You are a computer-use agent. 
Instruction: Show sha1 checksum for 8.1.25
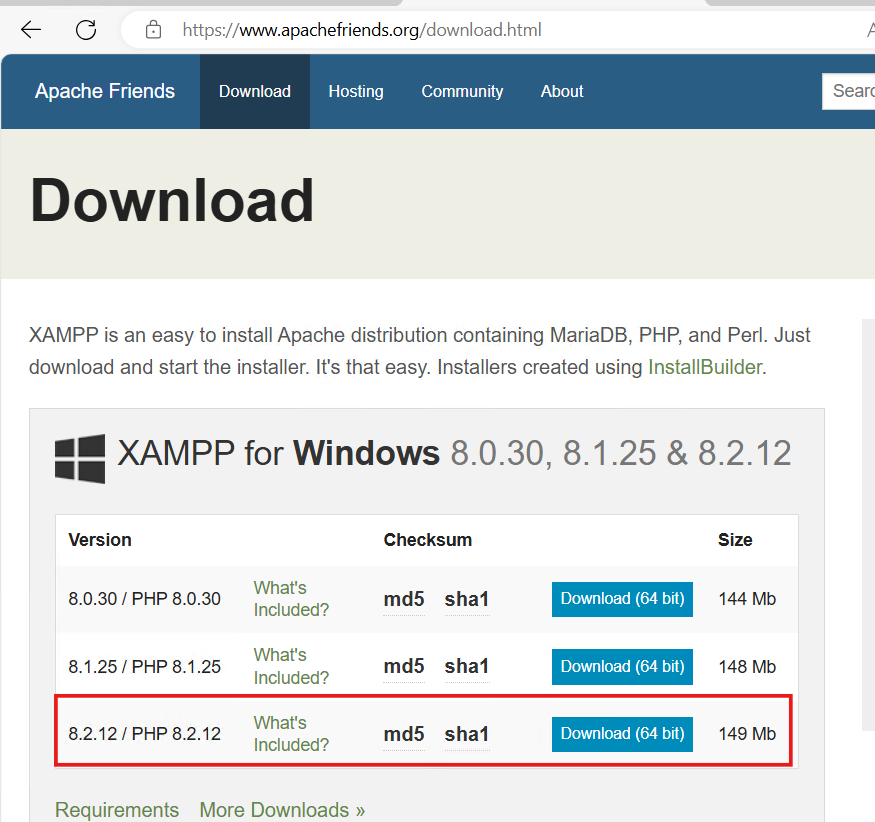(x=467, y=666)
